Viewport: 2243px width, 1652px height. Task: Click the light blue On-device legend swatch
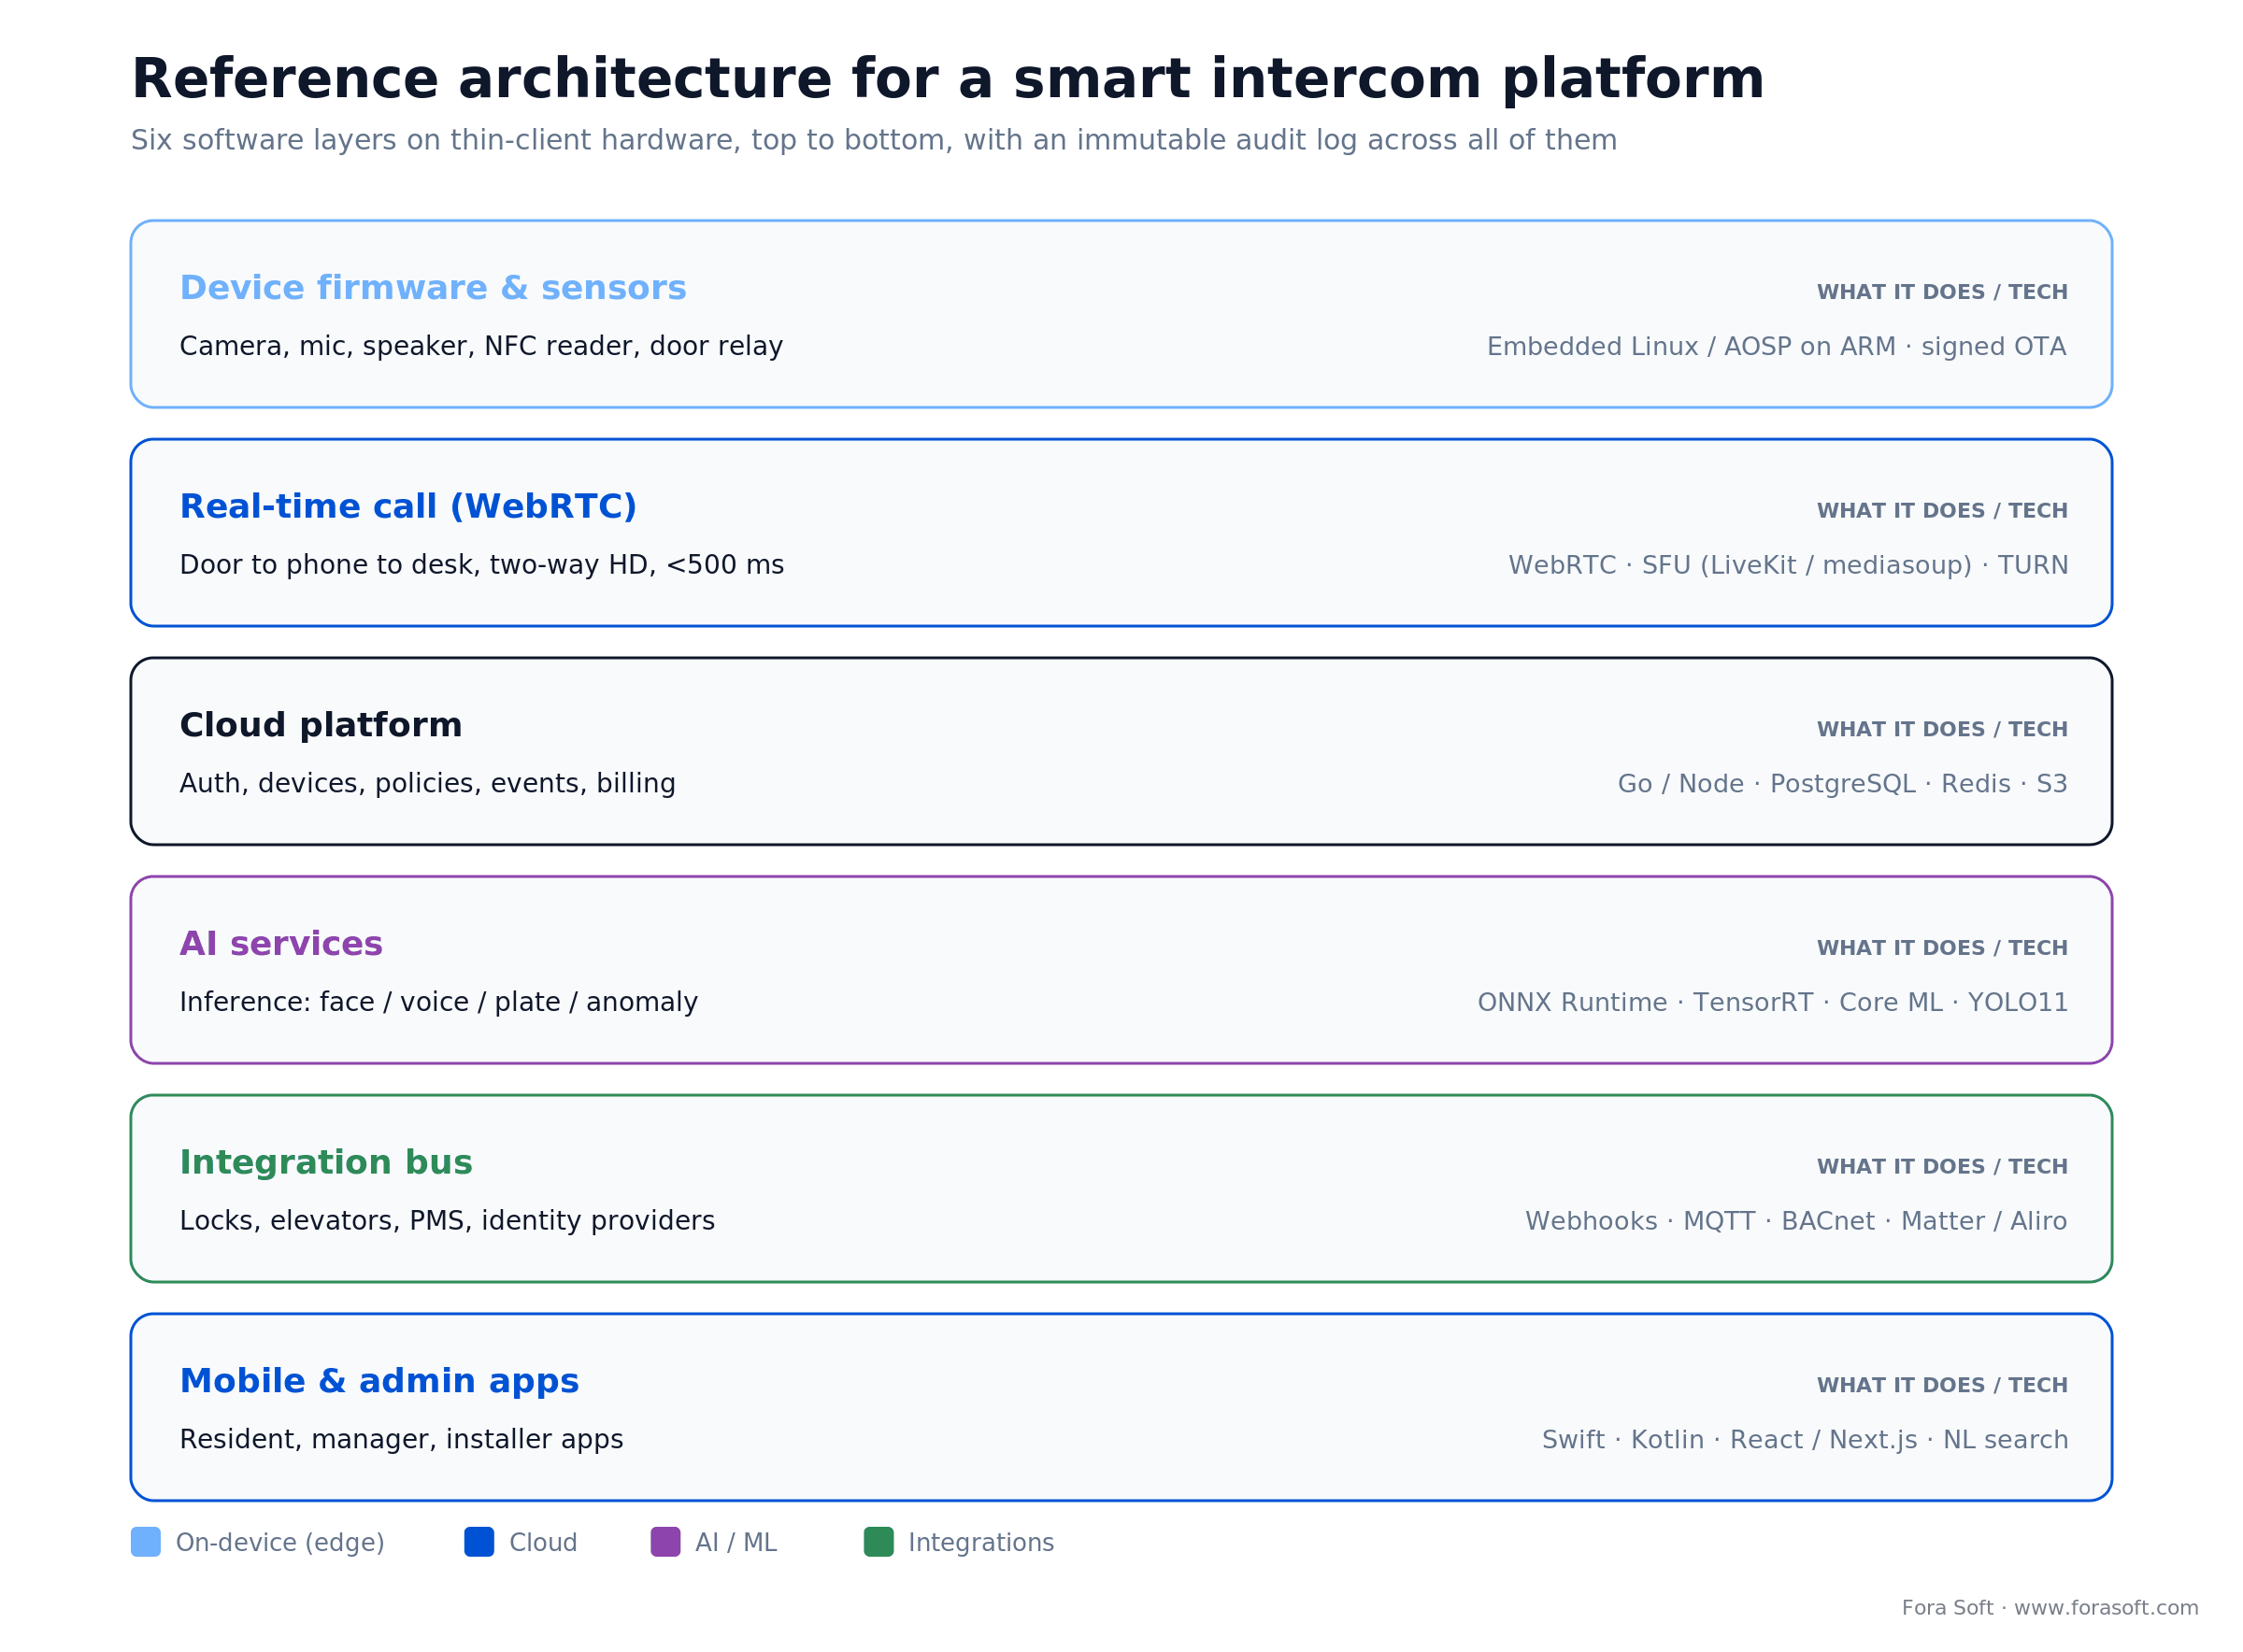(146, 1542)
